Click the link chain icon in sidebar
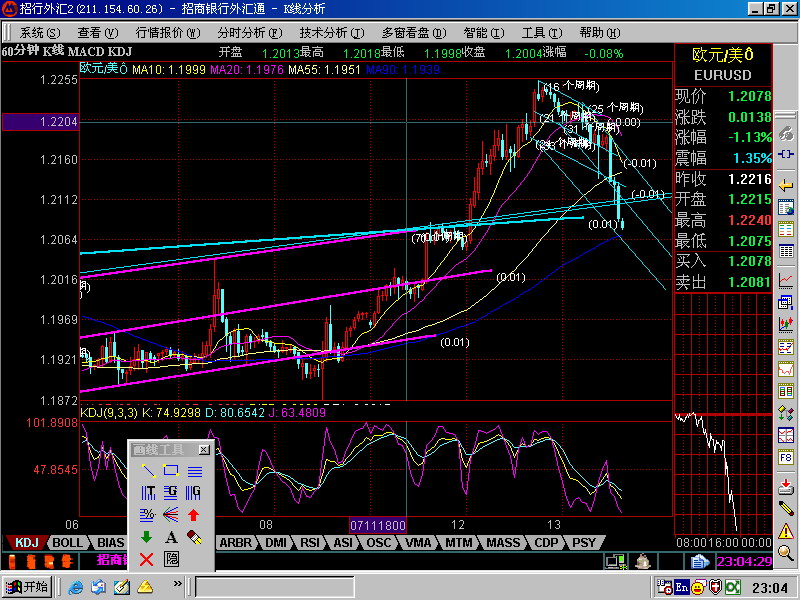The image size is (800, 600). pos(786,134)
